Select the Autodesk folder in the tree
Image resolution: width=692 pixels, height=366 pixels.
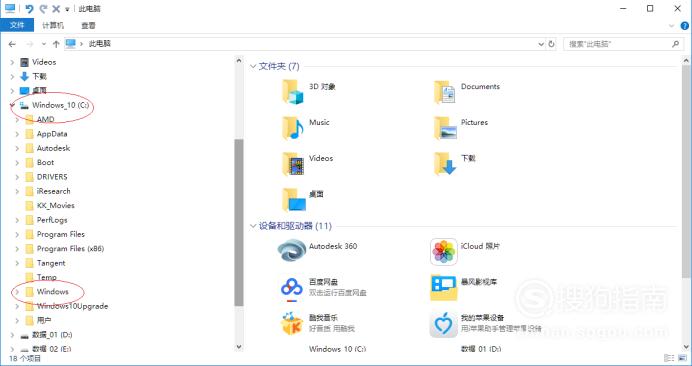[x=53, y=148]
